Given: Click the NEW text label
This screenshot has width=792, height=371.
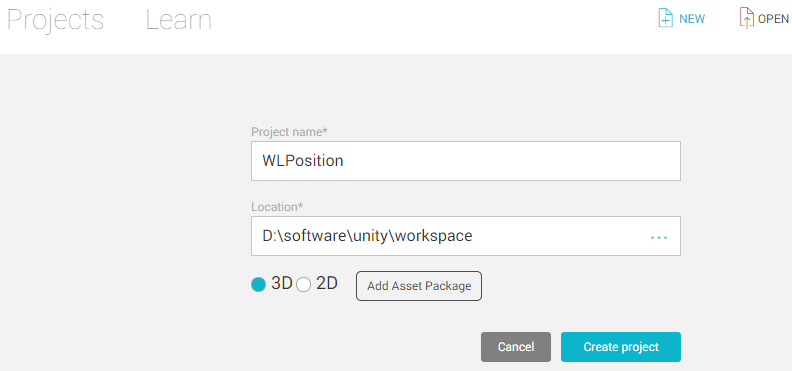Looking at the screenshot, I should [692, 19].
